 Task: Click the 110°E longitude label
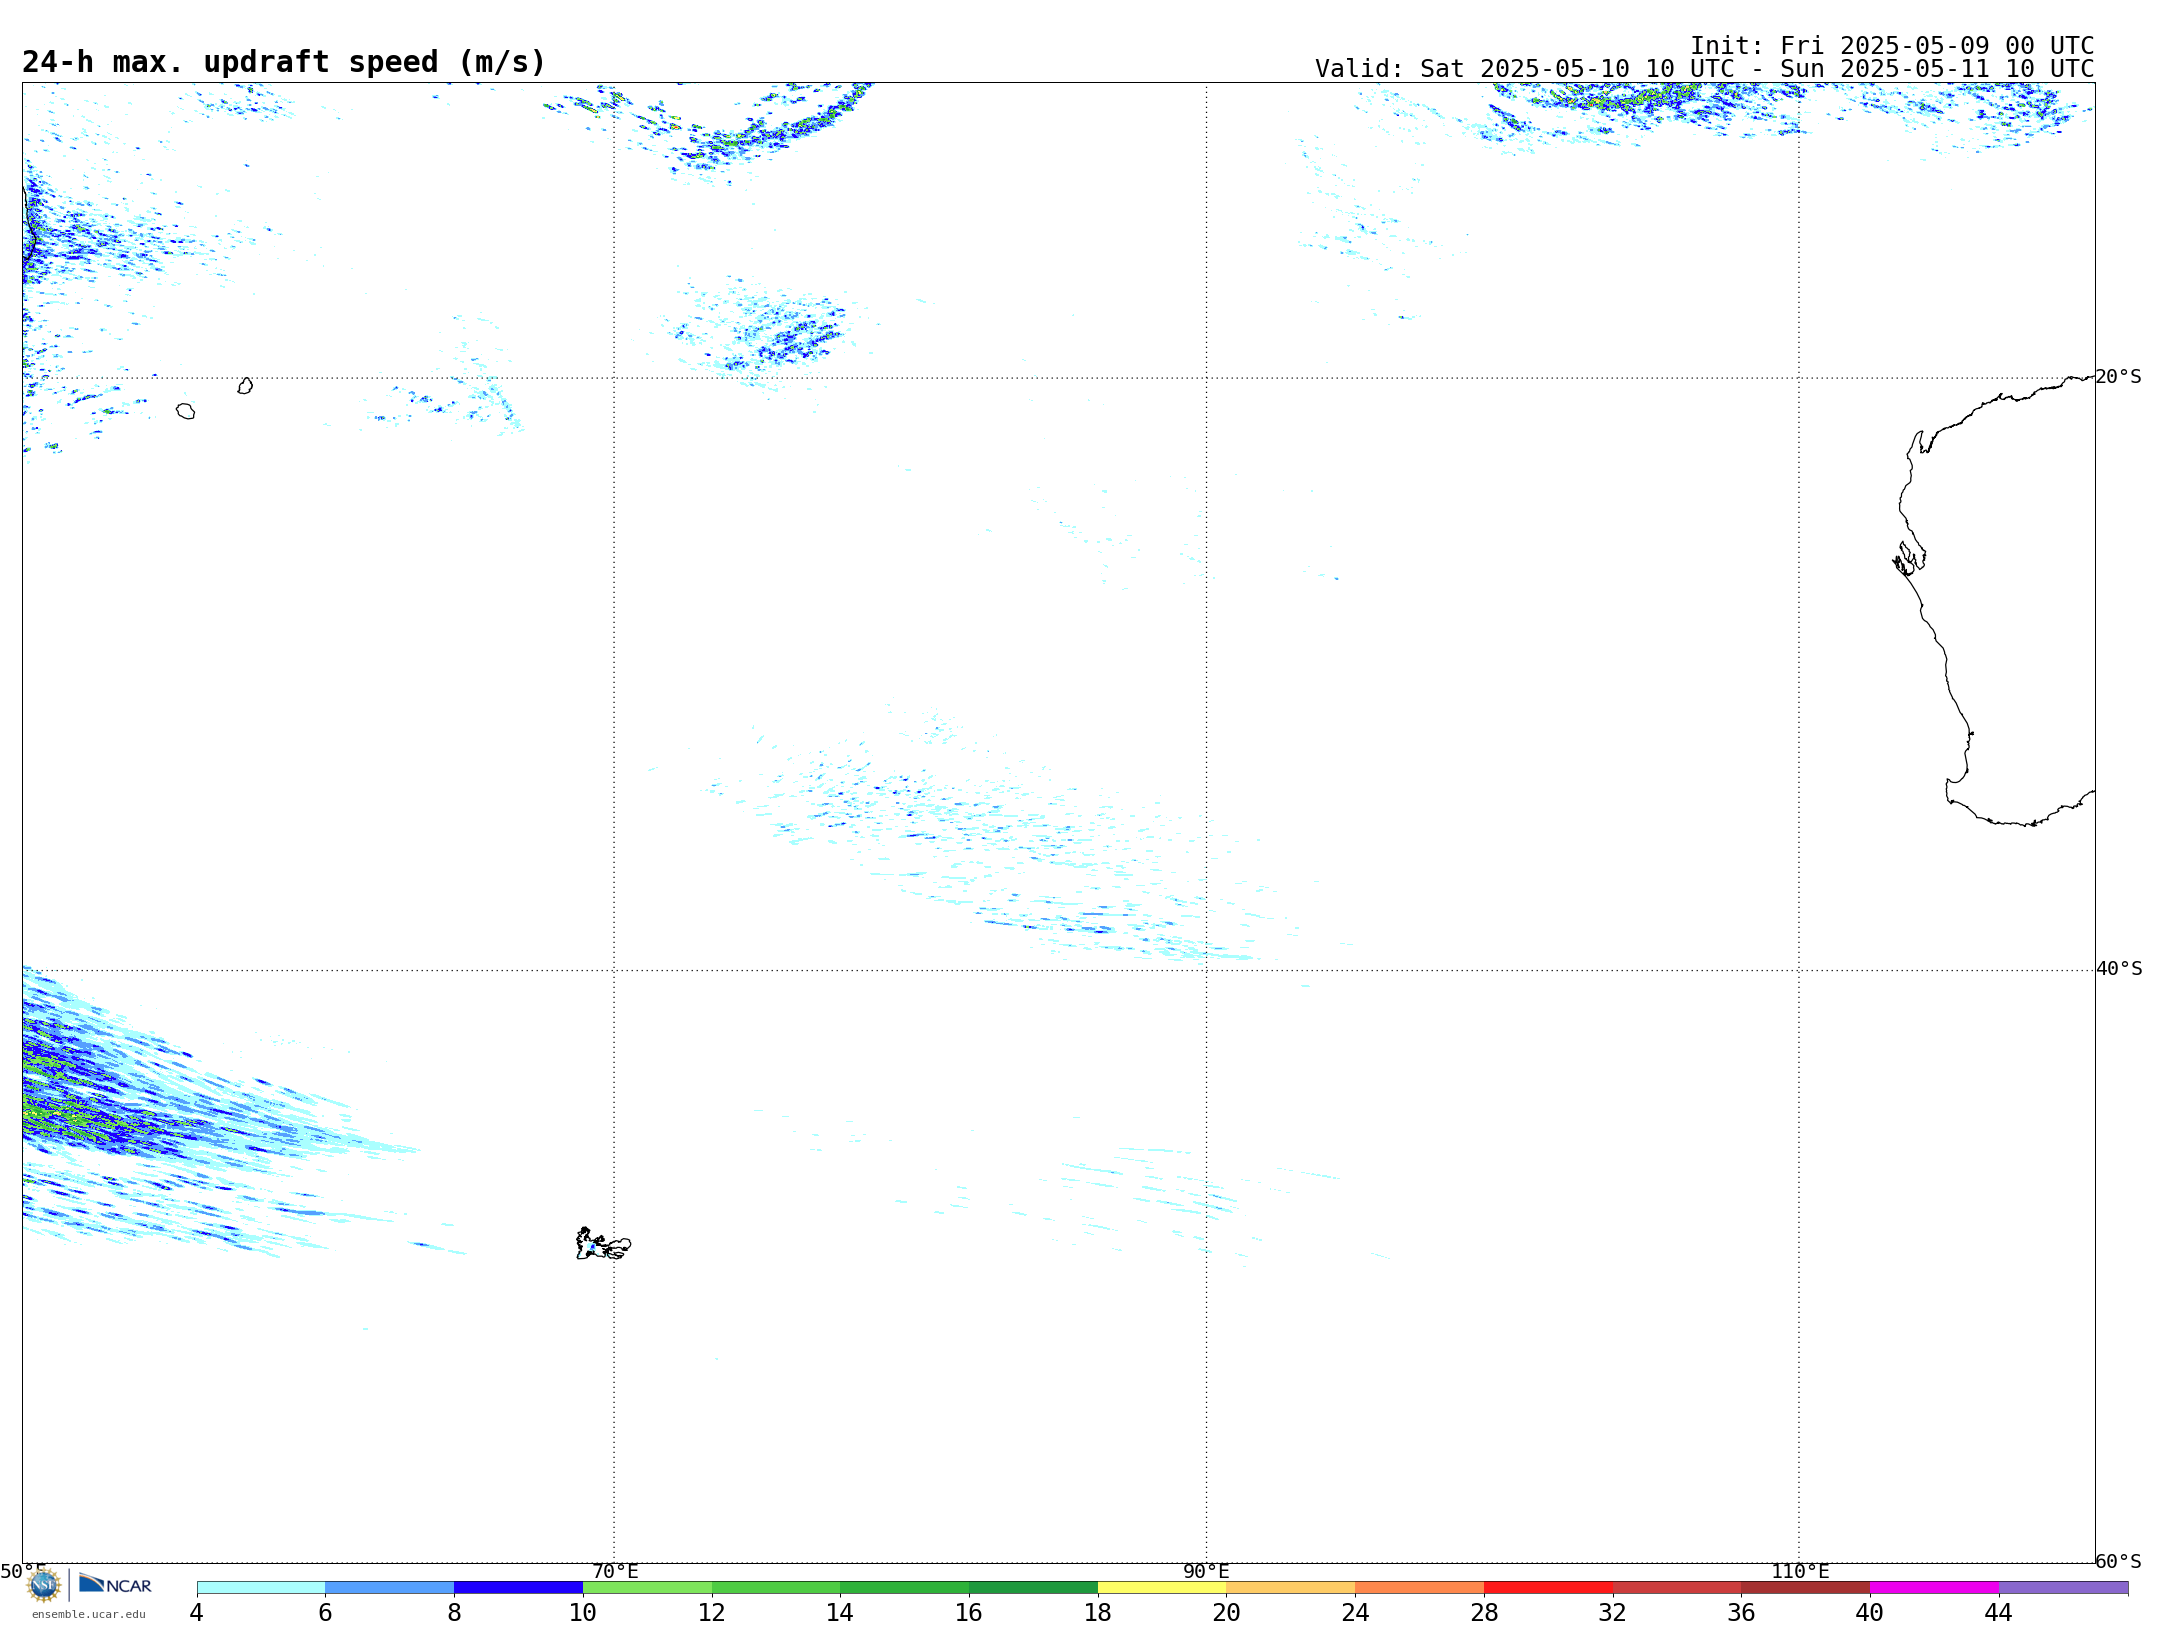tap(1800, 1571)
